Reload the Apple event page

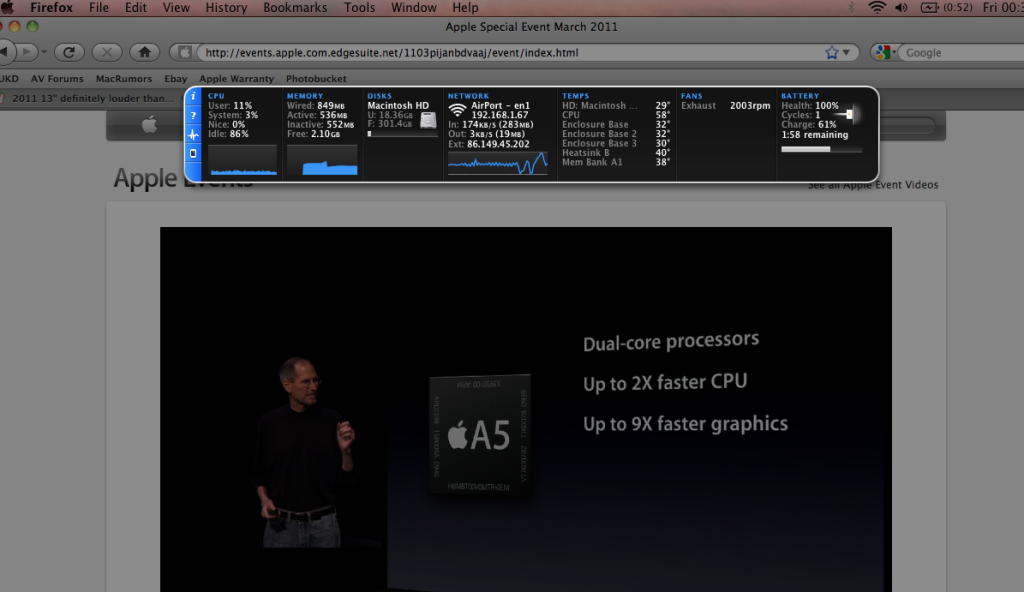click(69, 52)
